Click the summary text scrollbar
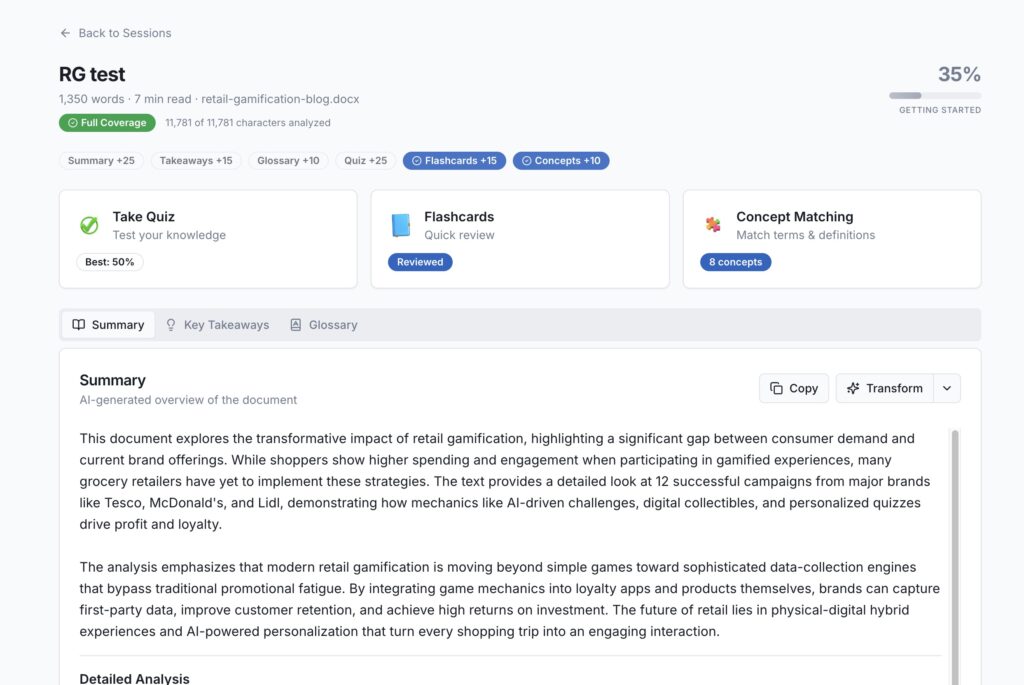 [x=954, y=550]
